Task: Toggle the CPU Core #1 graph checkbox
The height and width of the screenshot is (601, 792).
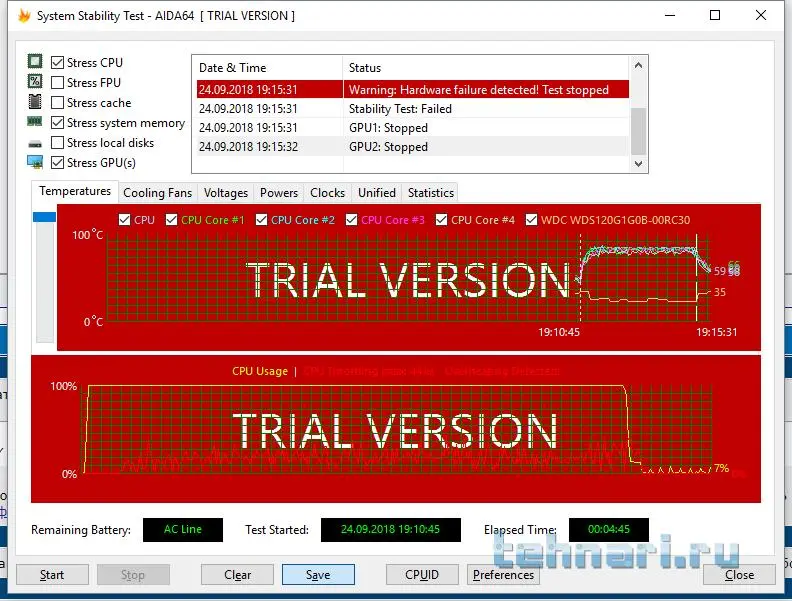Action: click(172, 220)
